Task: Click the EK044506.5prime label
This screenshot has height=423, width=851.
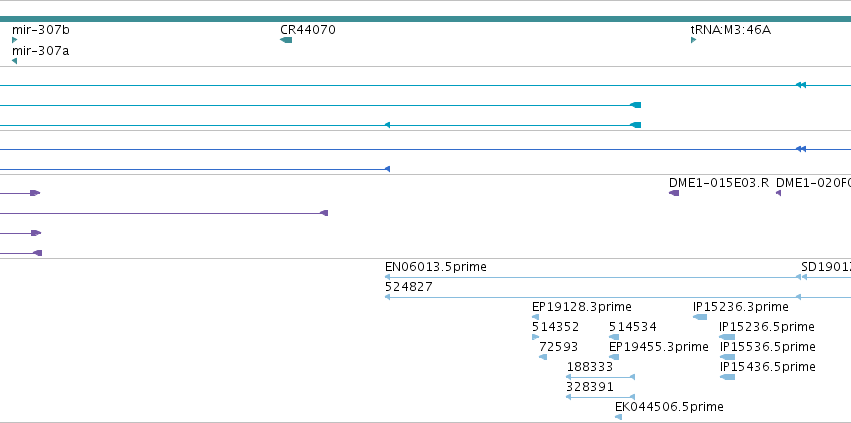Action: point(669,407)
